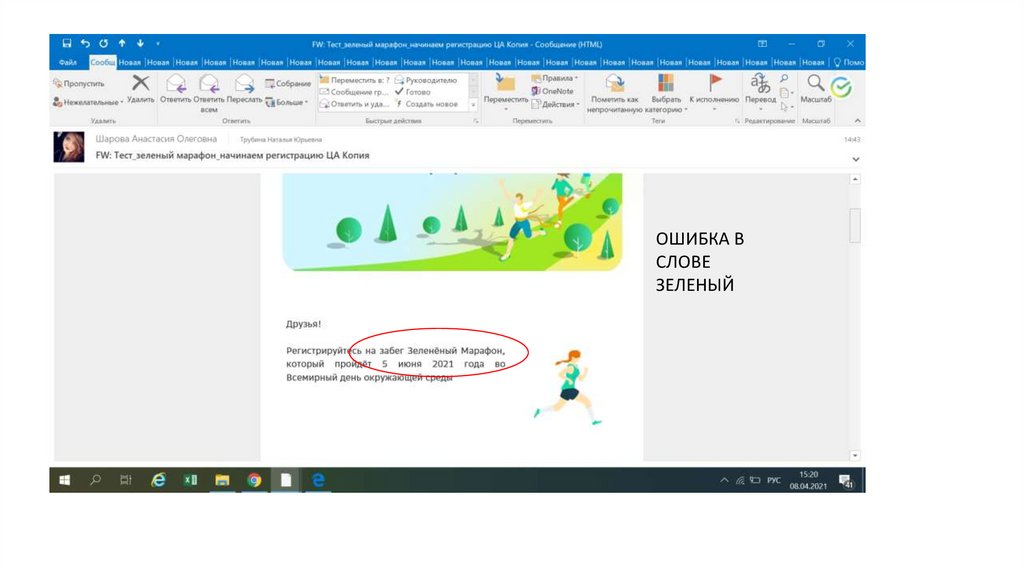Screen dimensions: 1024x574
Task: Open the Масштаб zoom magnifier
Action: (816, 87)
